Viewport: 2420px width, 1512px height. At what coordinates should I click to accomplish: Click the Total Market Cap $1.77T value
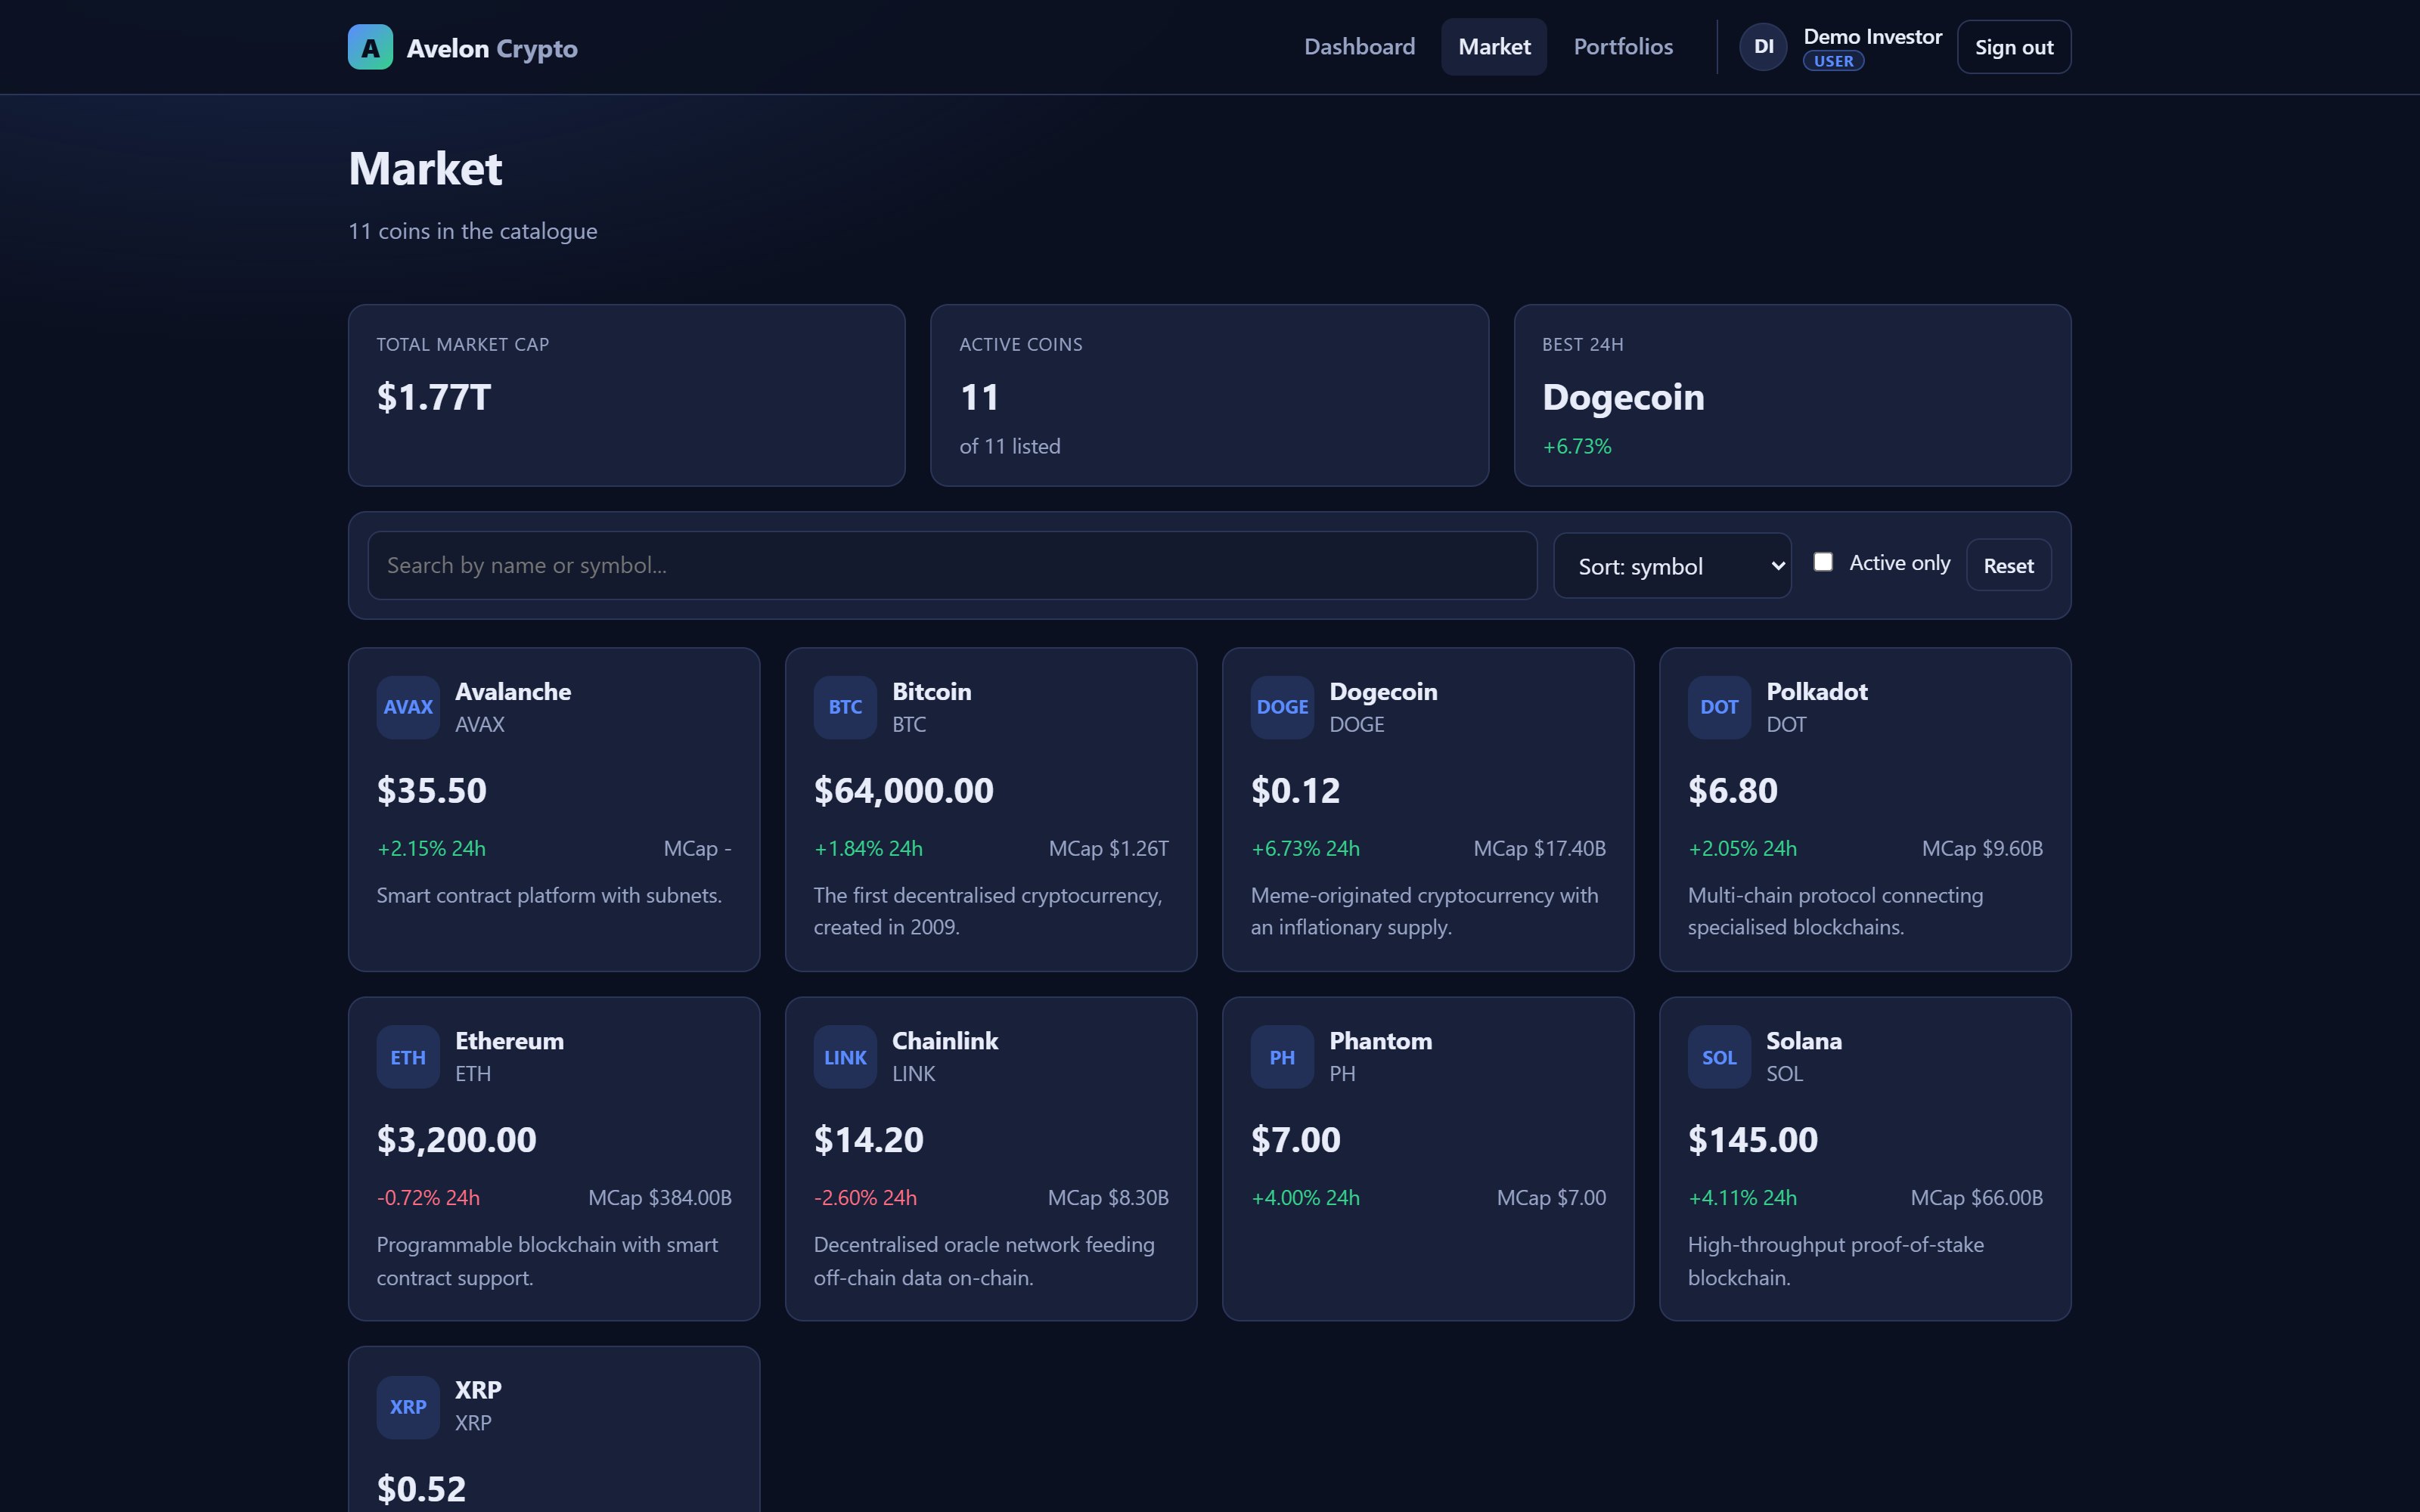click(x=434, y=397)
